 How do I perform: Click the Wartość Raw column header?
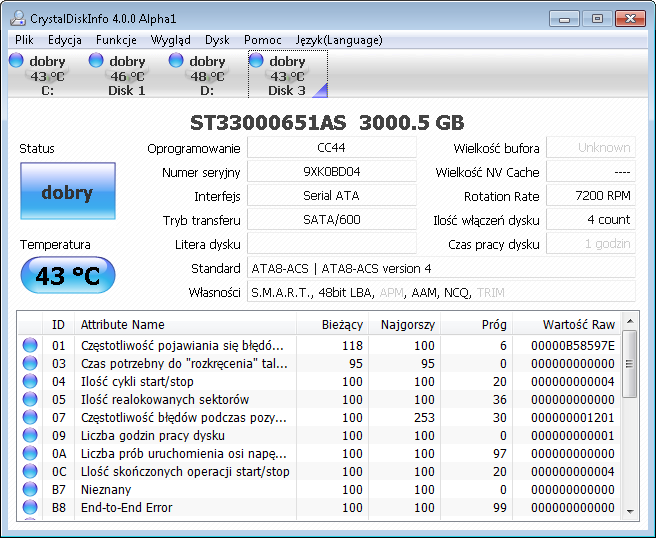pyautogui.click(x=566, y=324)
